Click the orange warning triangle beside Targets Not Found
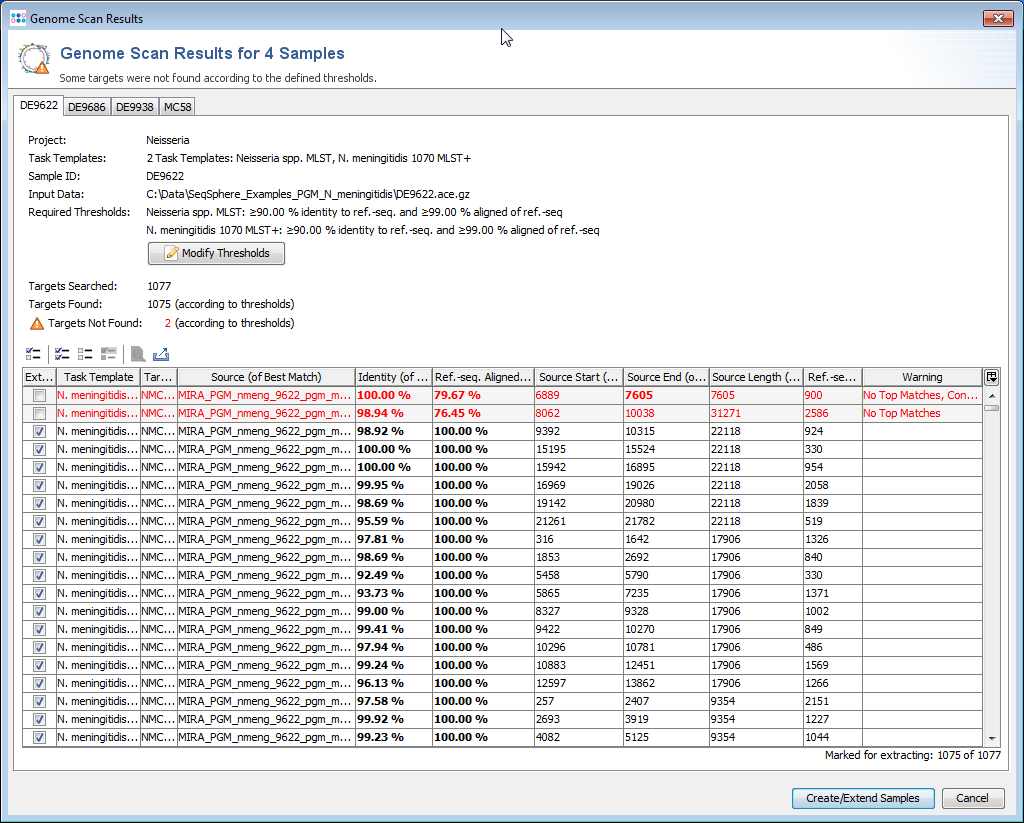 coord(37,323)
